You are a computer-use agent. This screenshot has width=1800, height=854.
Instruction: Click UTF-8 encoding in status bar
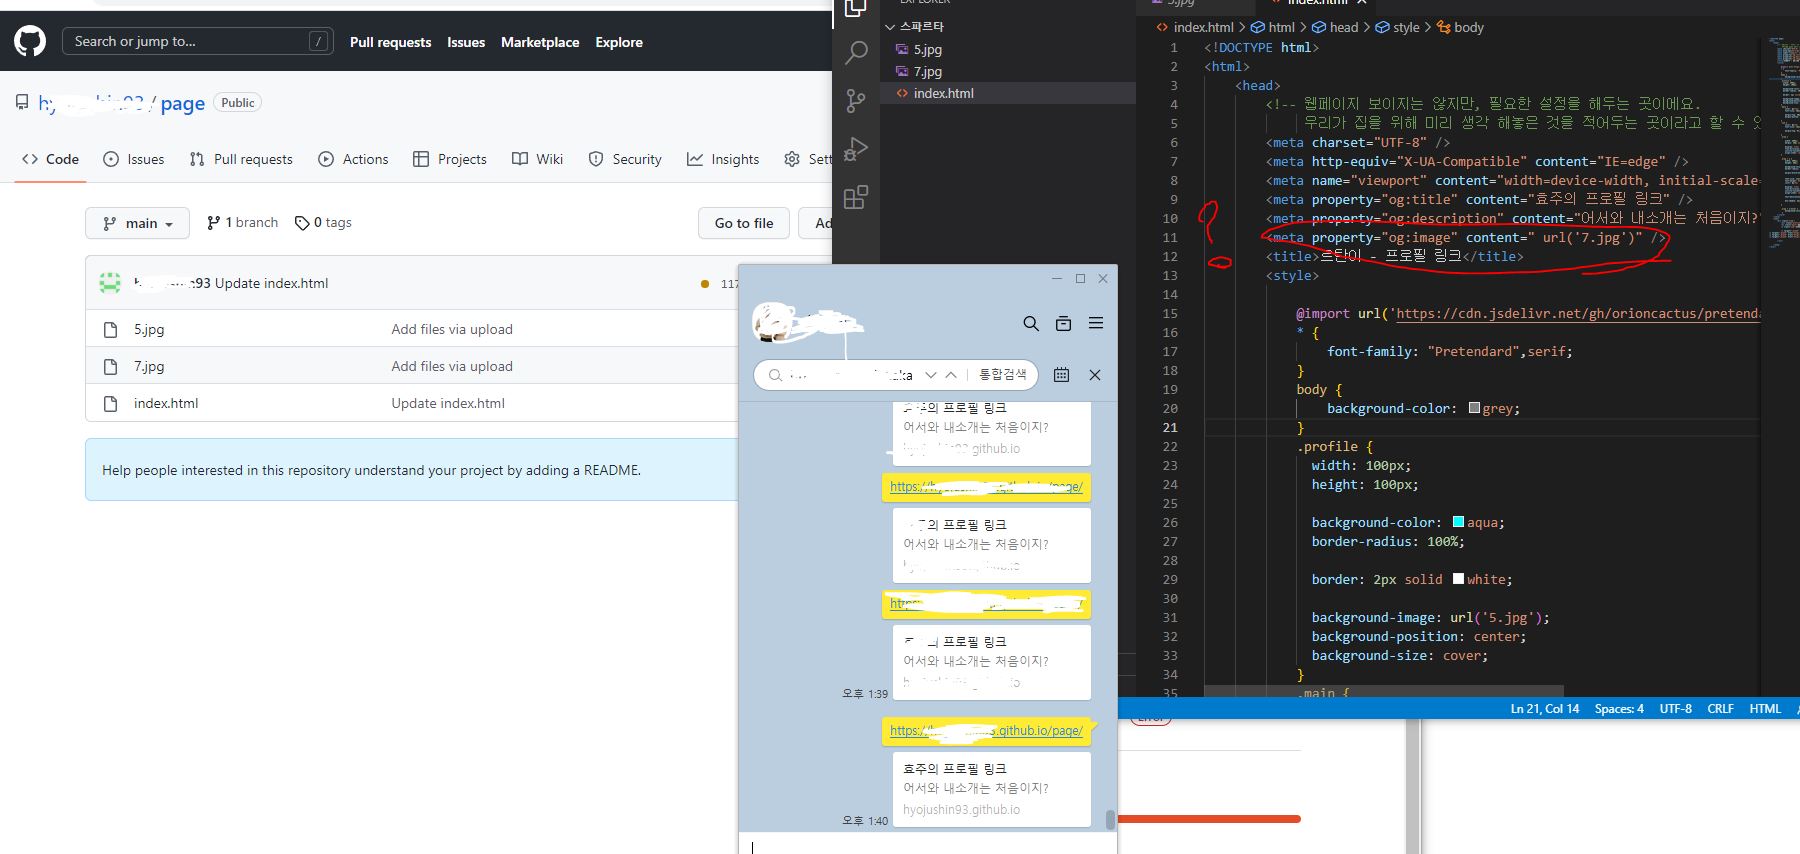pyautogui.click(x=1676, y=709)
